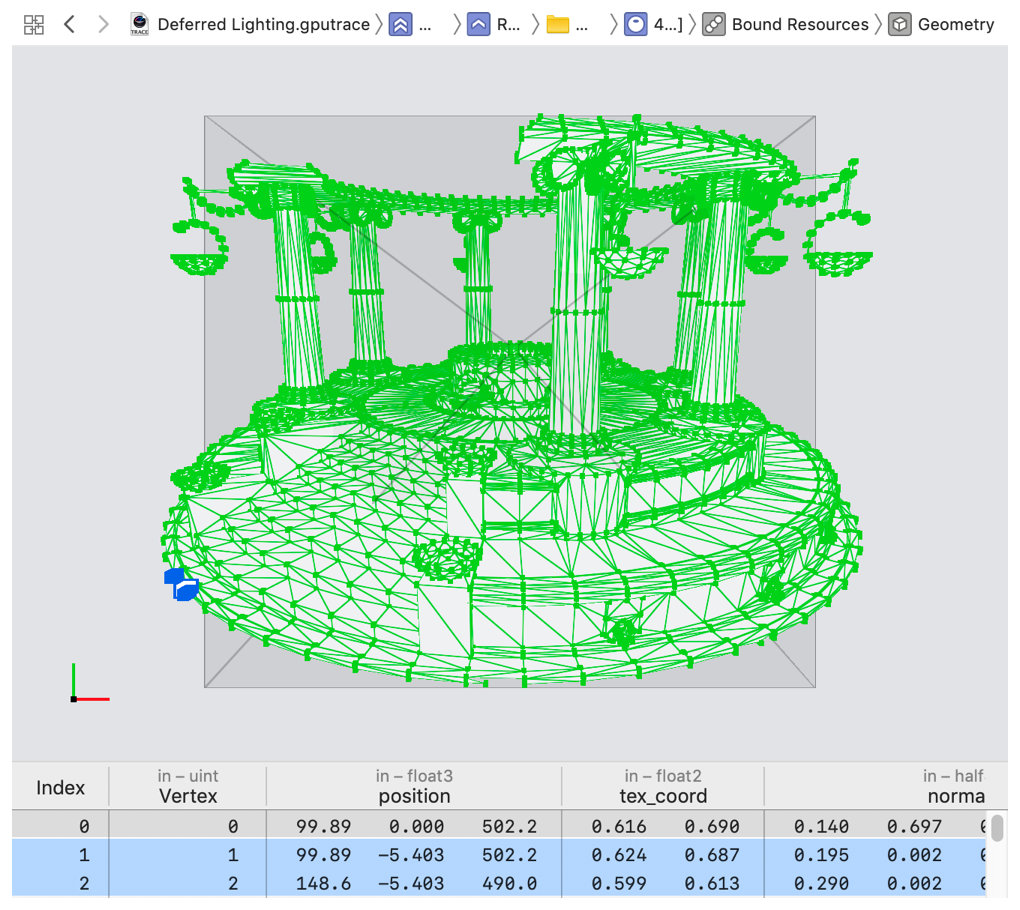
Task: Select the blue highlighted vertex marker
Action: coord(181,584)
